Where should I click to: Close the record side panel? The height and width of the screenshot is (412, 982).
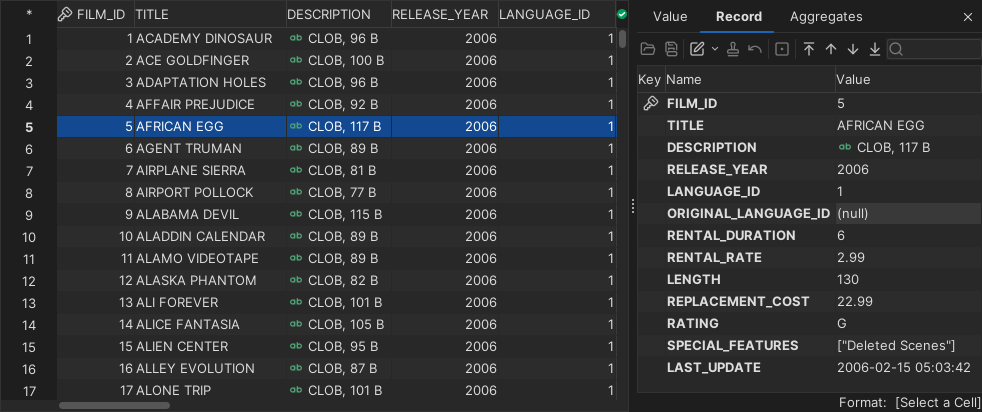tap(967, 17)
